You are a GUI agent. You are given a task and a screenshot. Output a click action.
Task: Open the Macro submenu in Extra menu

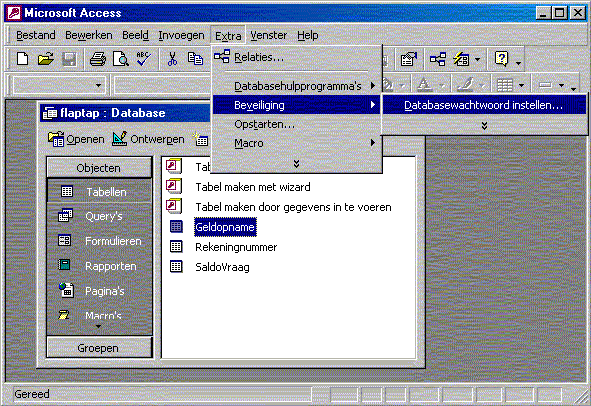297,143
